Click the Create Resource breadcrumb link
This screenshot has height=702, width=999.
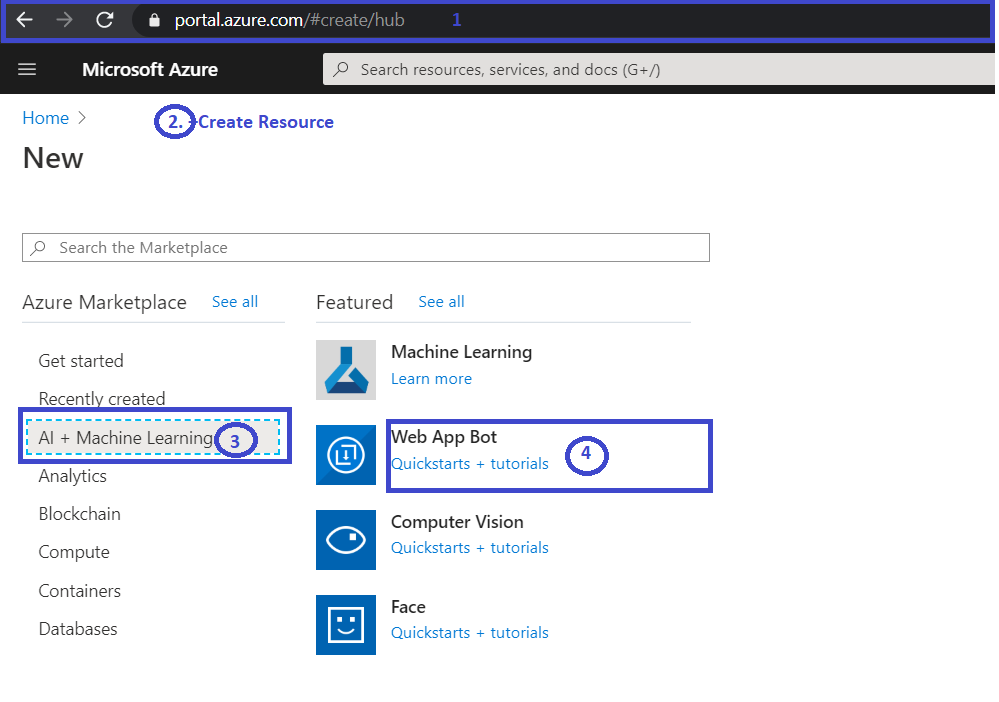coord(265,121)
